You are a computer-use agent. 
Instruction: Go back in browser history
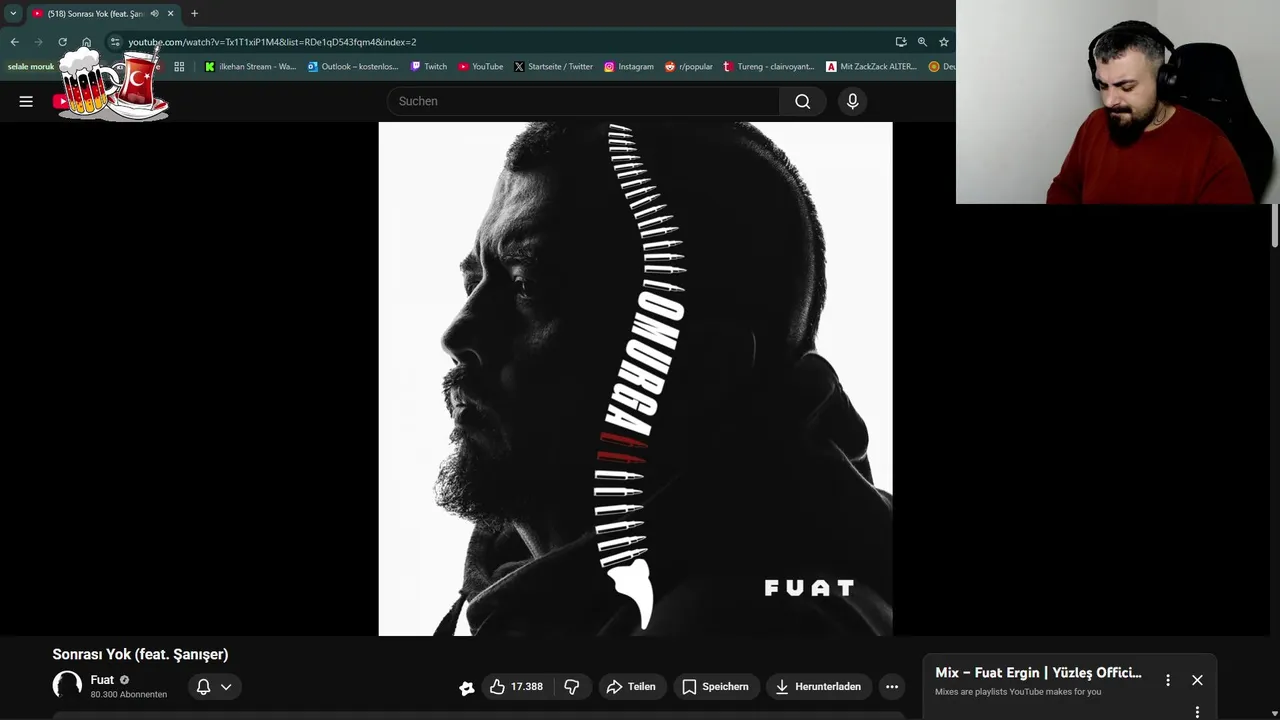[x=14, y=42]
